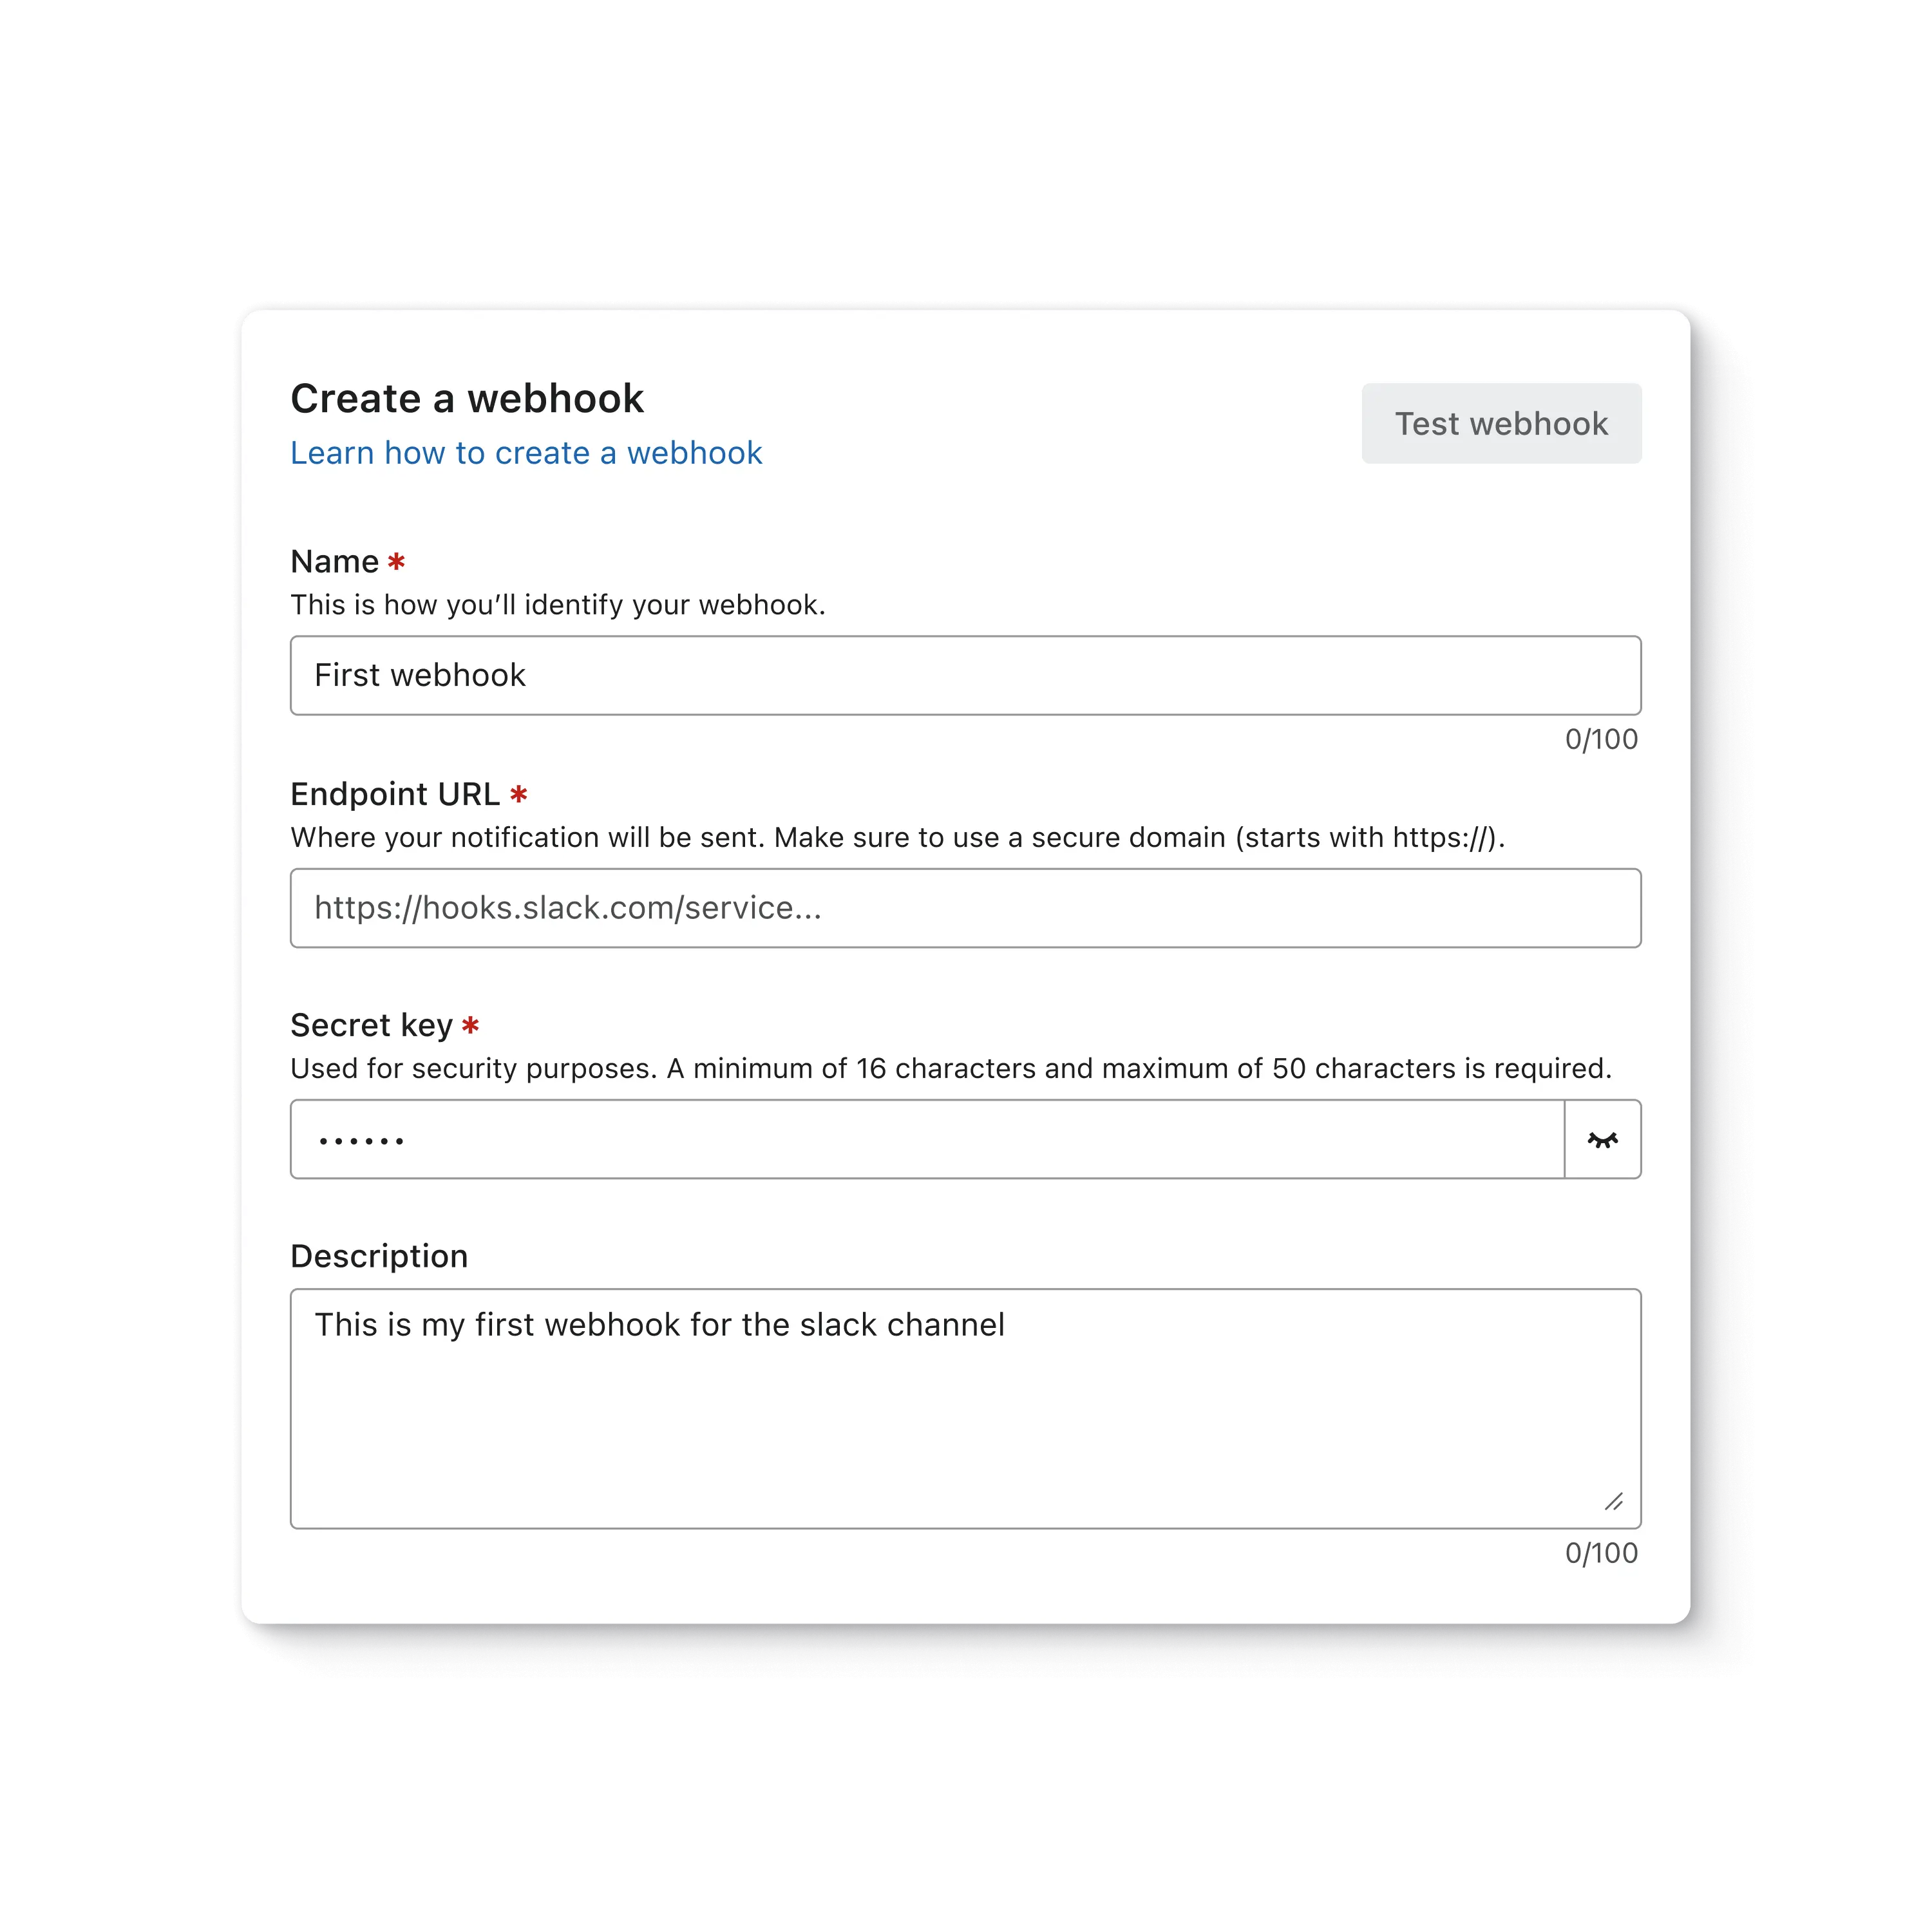The height and width of the screenshot is (1932, 1932).
Task: Show the hidden secret key characters
Action: [1604, 1139]
